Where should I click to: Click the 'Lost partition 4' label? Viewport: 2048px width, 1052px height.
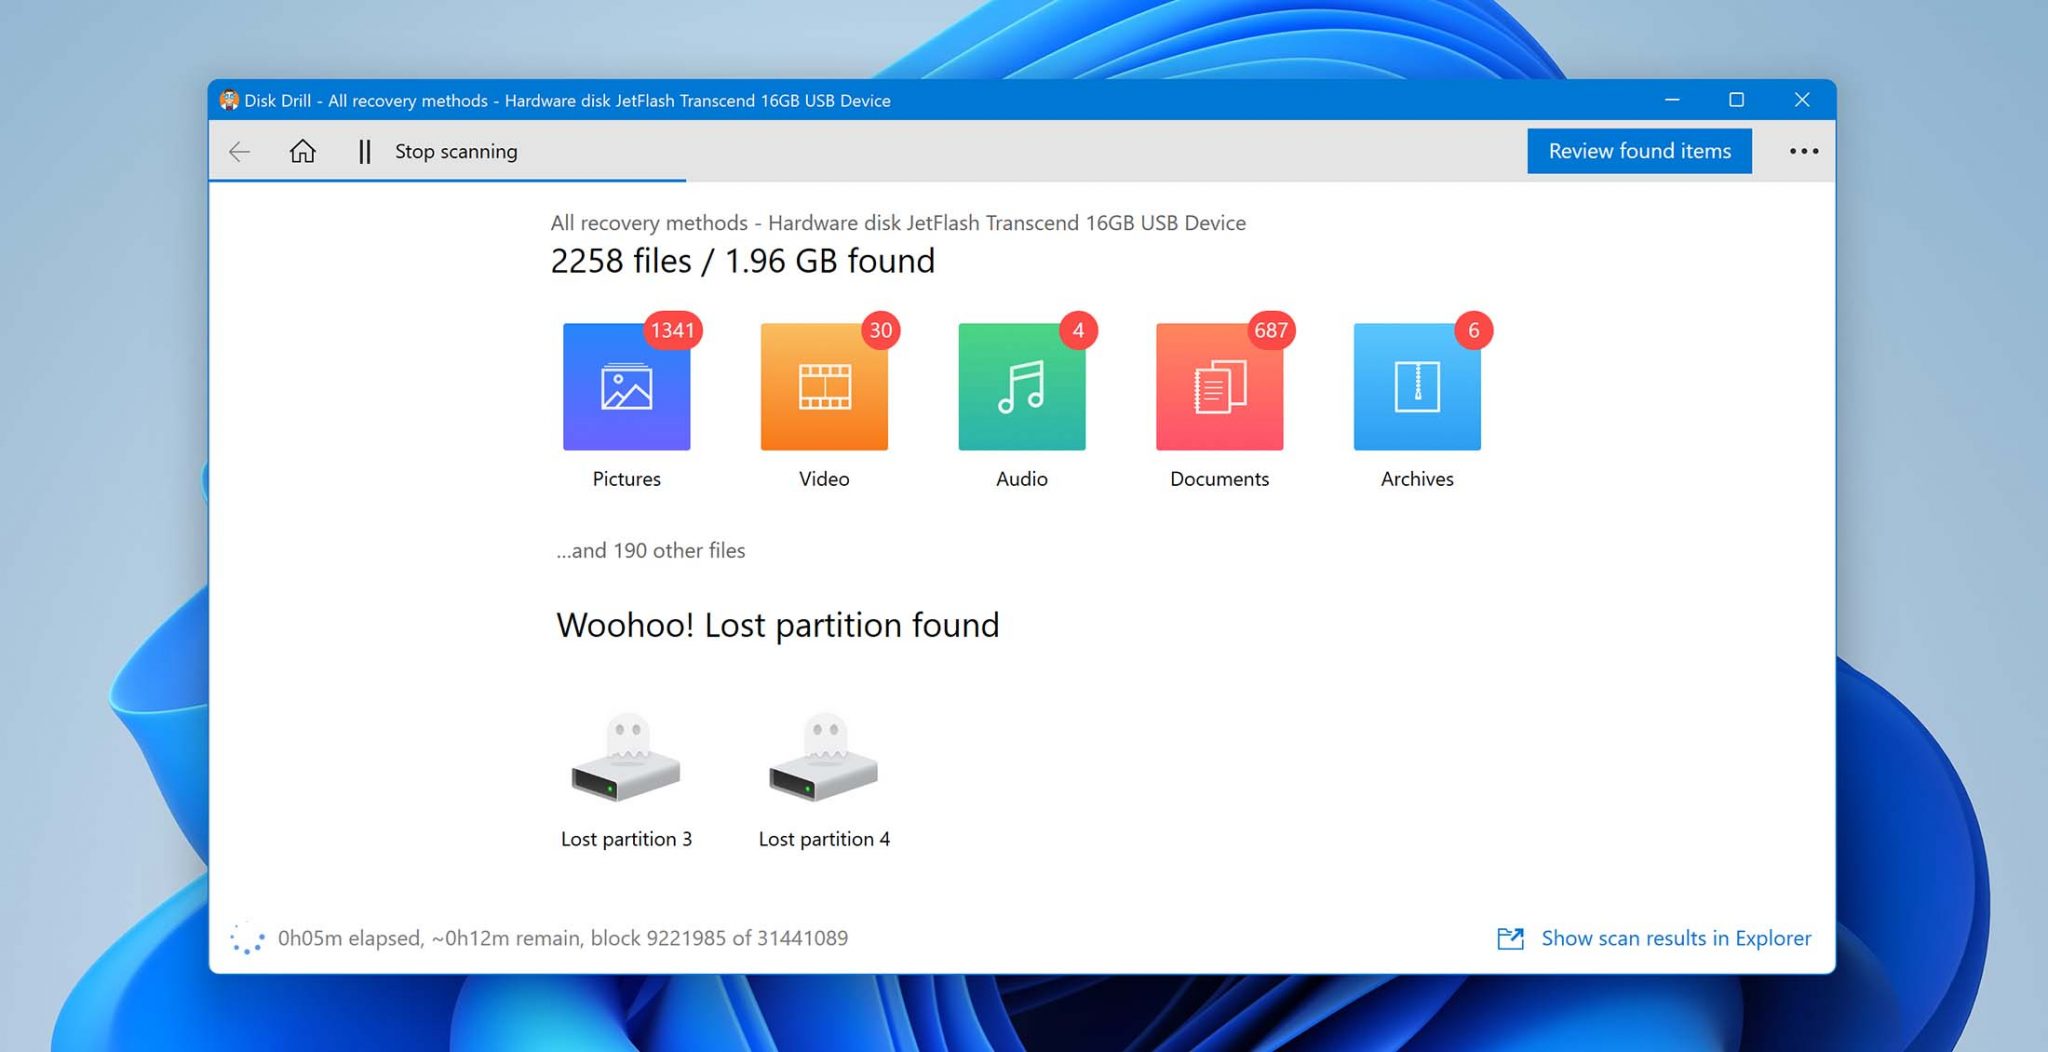click(824, 839)
